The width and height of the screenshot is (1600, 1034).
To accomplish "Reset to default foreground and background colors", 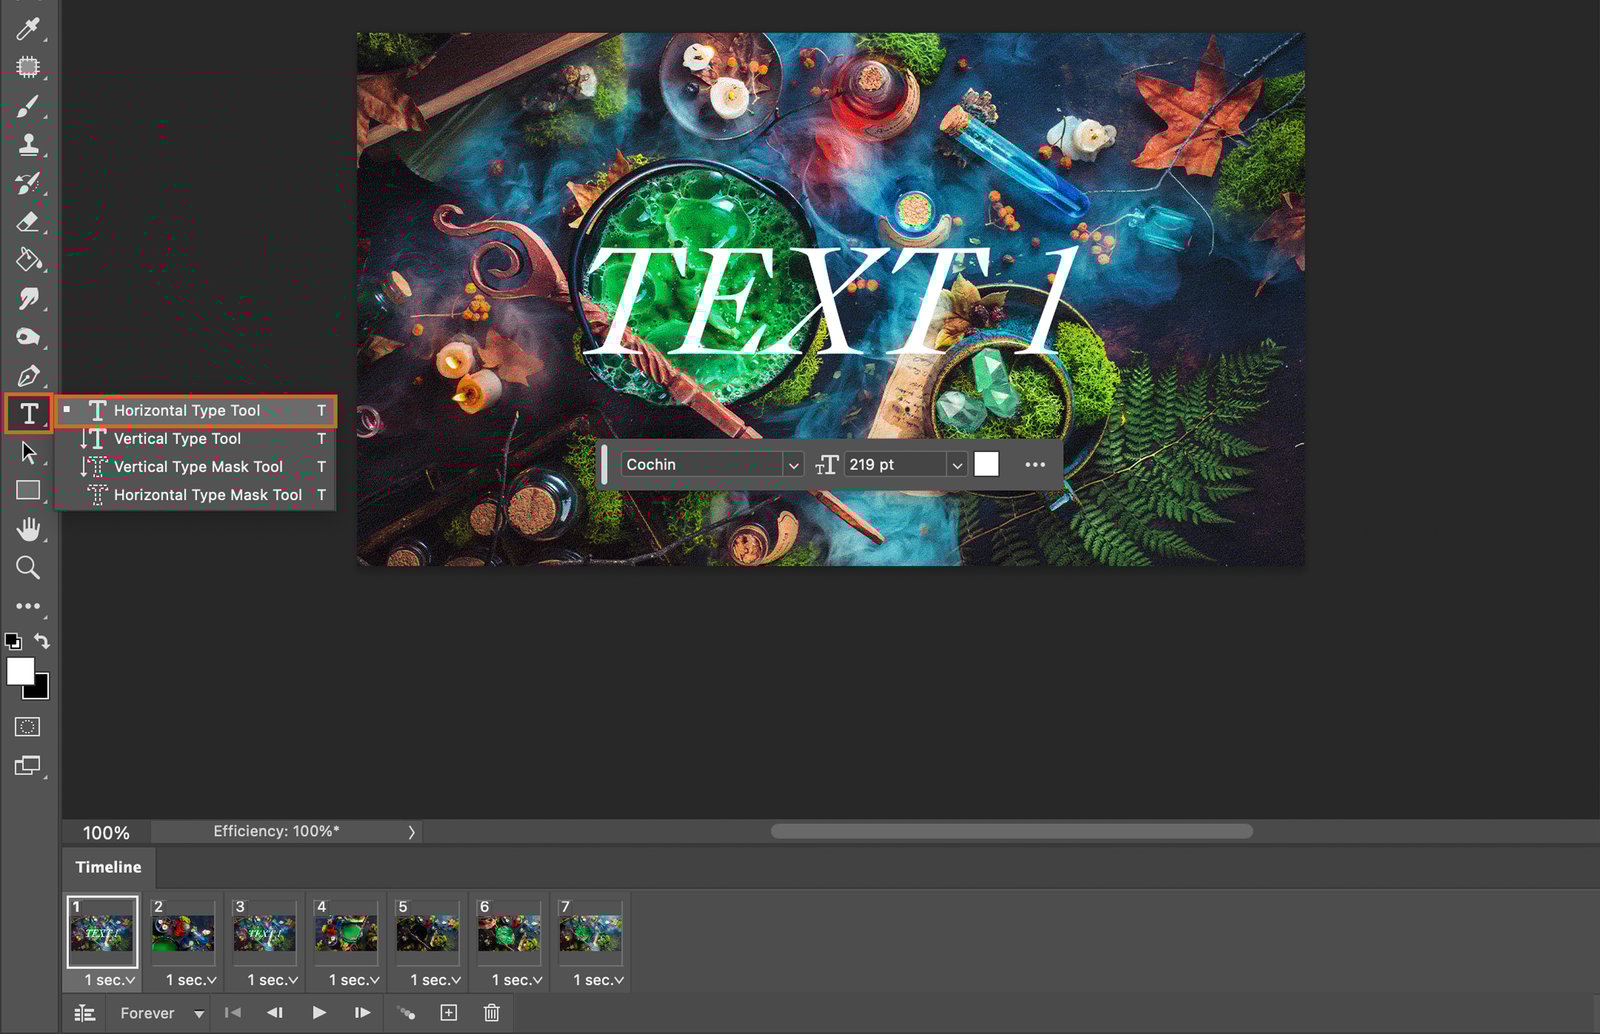I will point(13,641).
